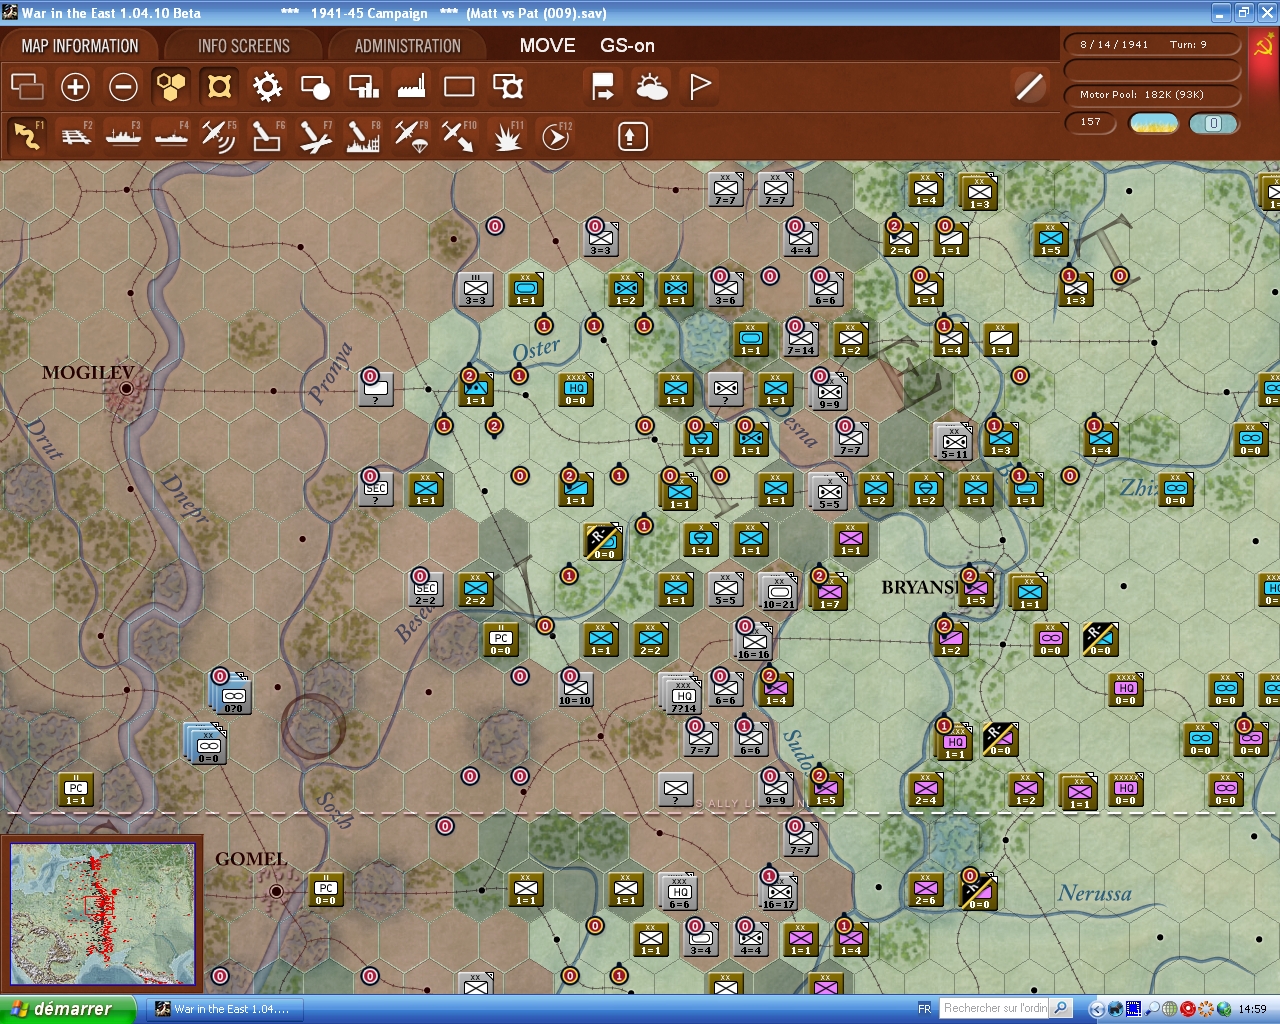Click the taskbar search input field

click(x=996, y=1008)
